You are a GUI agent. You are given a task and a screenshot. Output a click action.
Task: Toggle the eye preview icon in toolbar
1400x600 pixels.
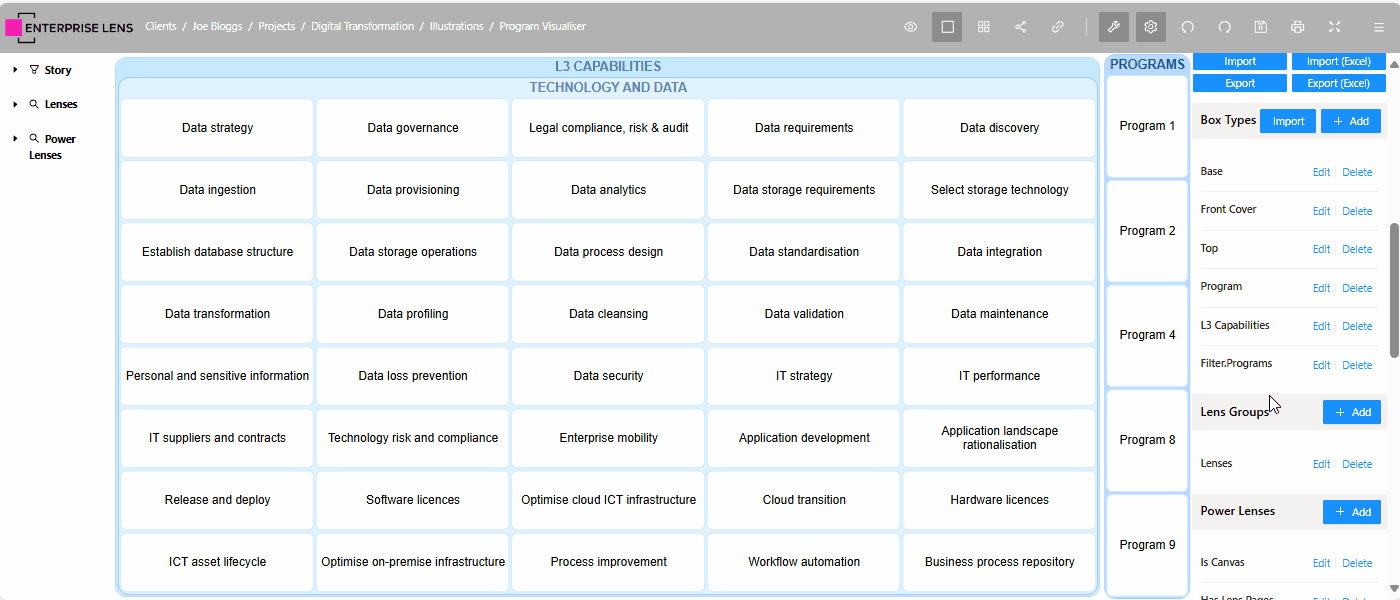coord(910,27)
